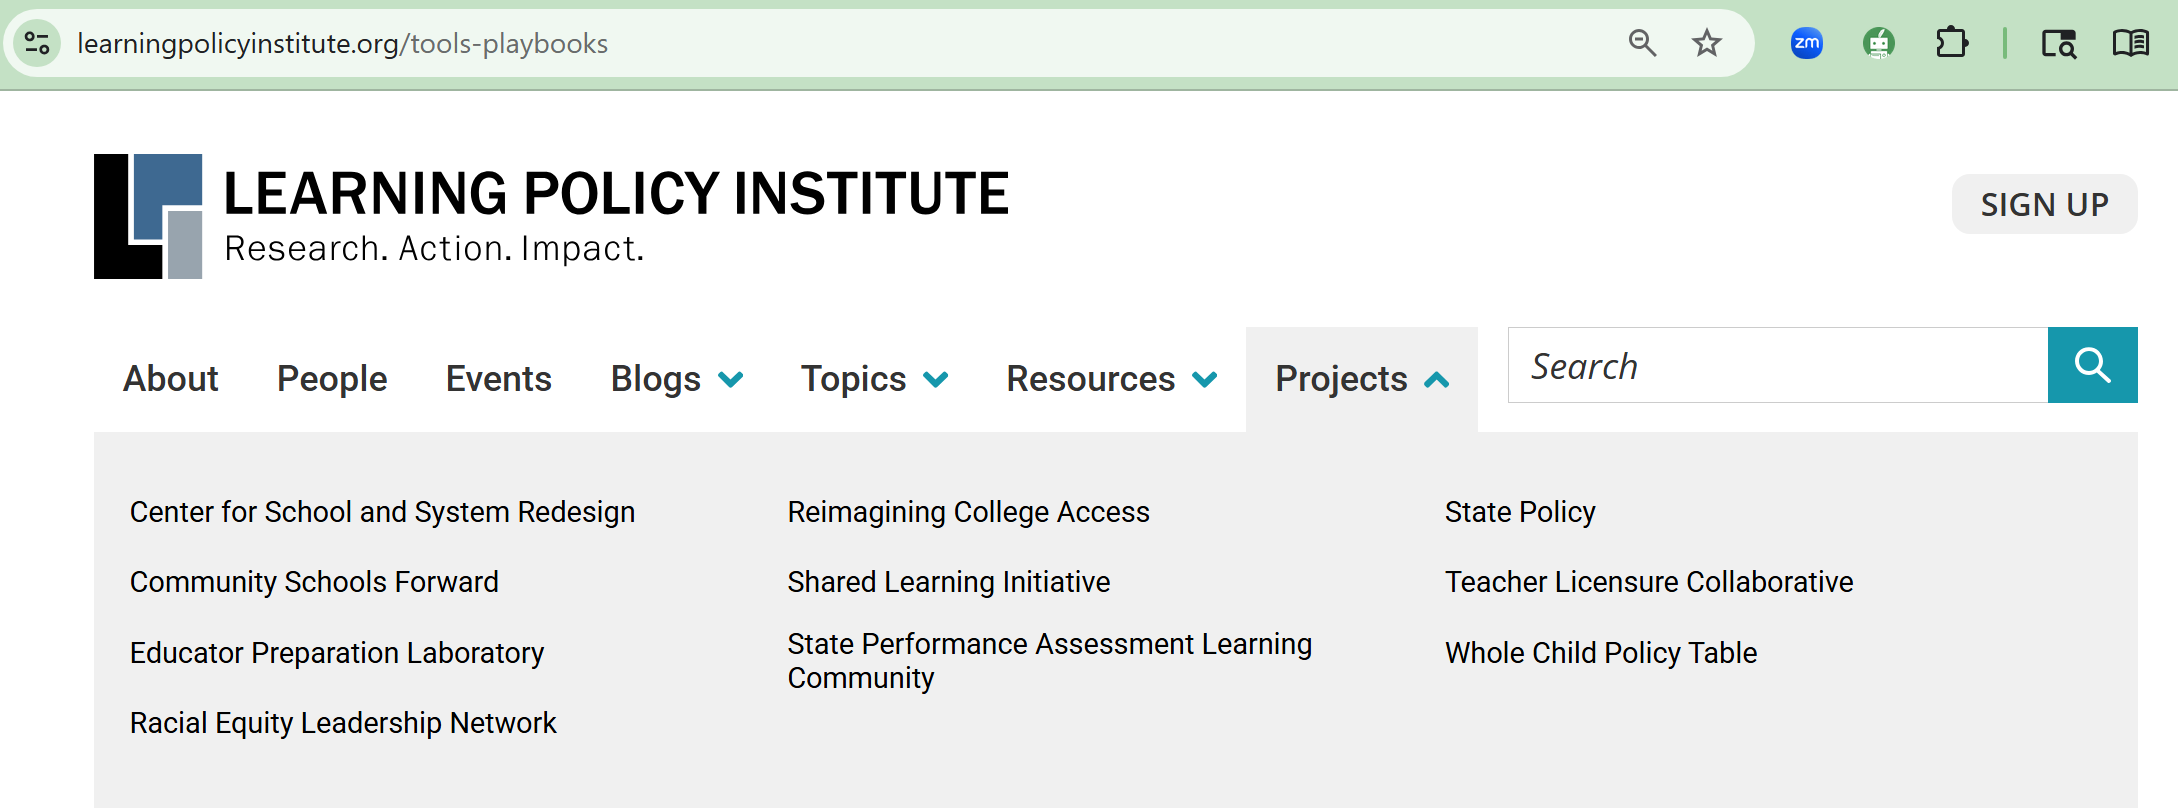The image size is (2178, 808).
Task: Click the screen search toolbar icon
Action: click(2057, 43)
